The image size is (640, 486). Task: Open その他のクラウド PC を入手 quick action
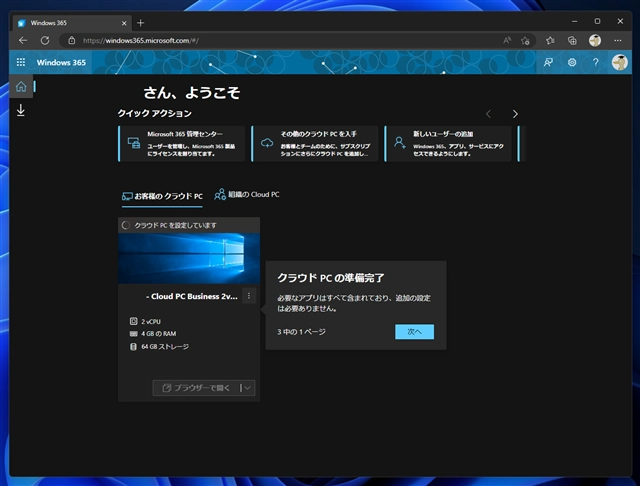click(315, 144)
